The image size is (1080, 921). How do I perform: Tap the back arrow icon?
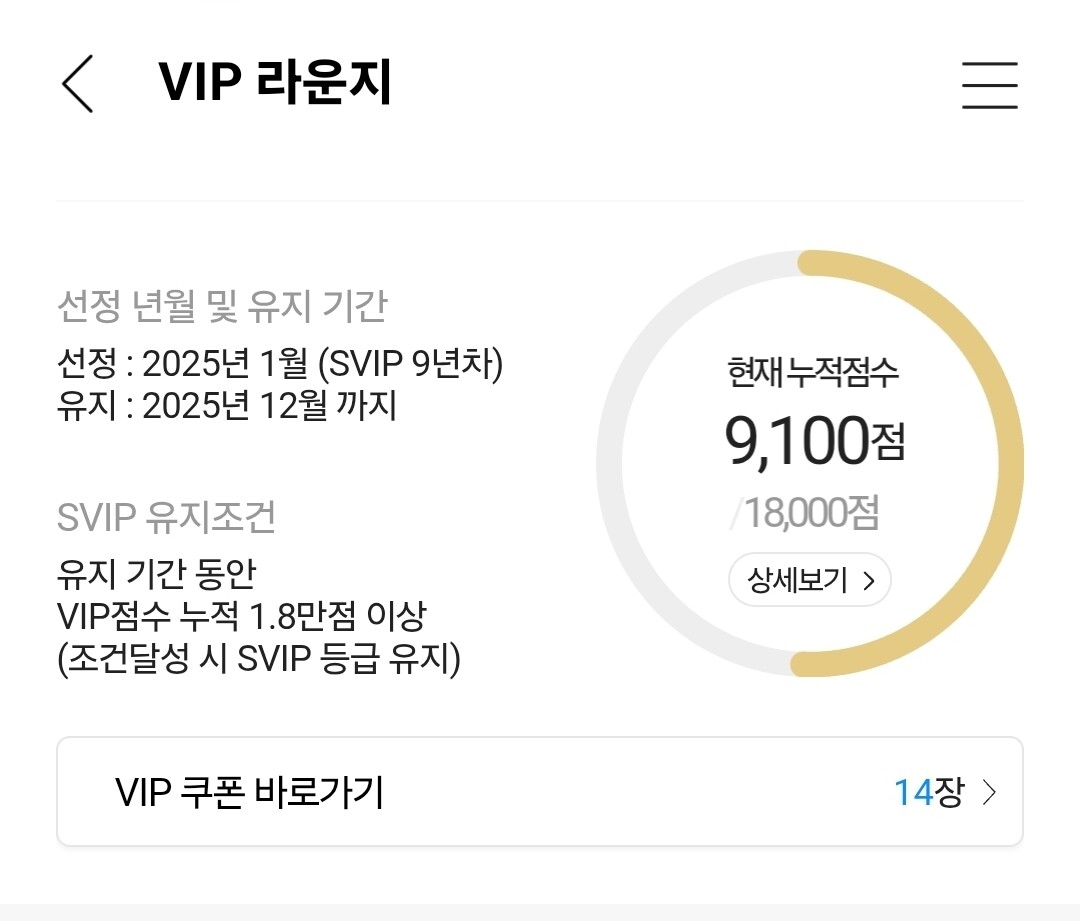tap(77, 84)
